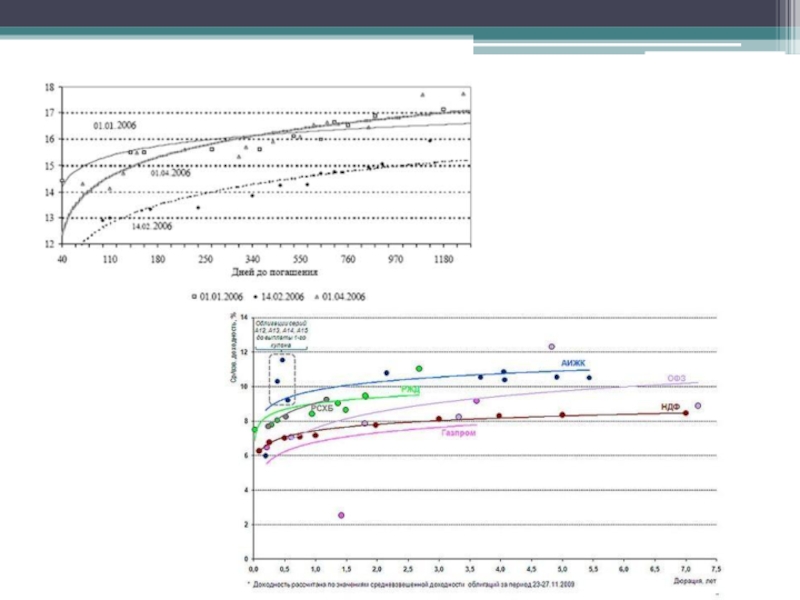Viewport: 800px width, 600px height.
Task: Select the purple data point right of НДФ label
Action: pyautogui.click(x=698, y=406)
